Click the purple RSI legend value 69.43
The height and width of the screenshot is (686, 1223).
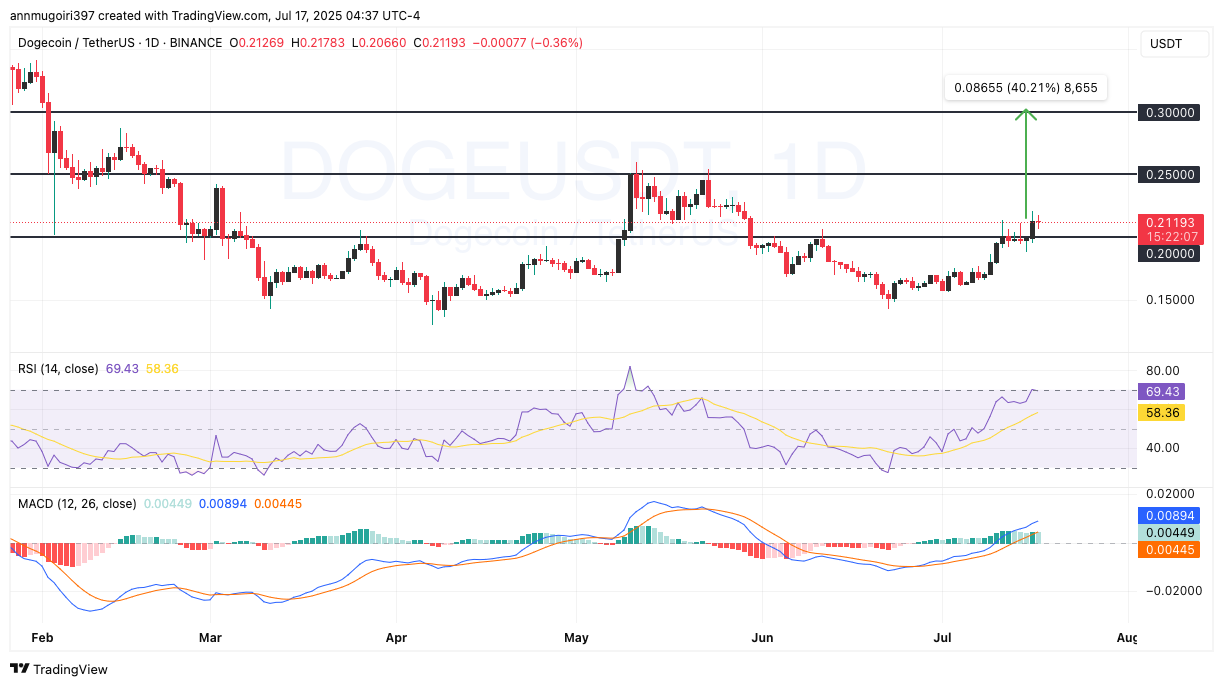point(124,369)
